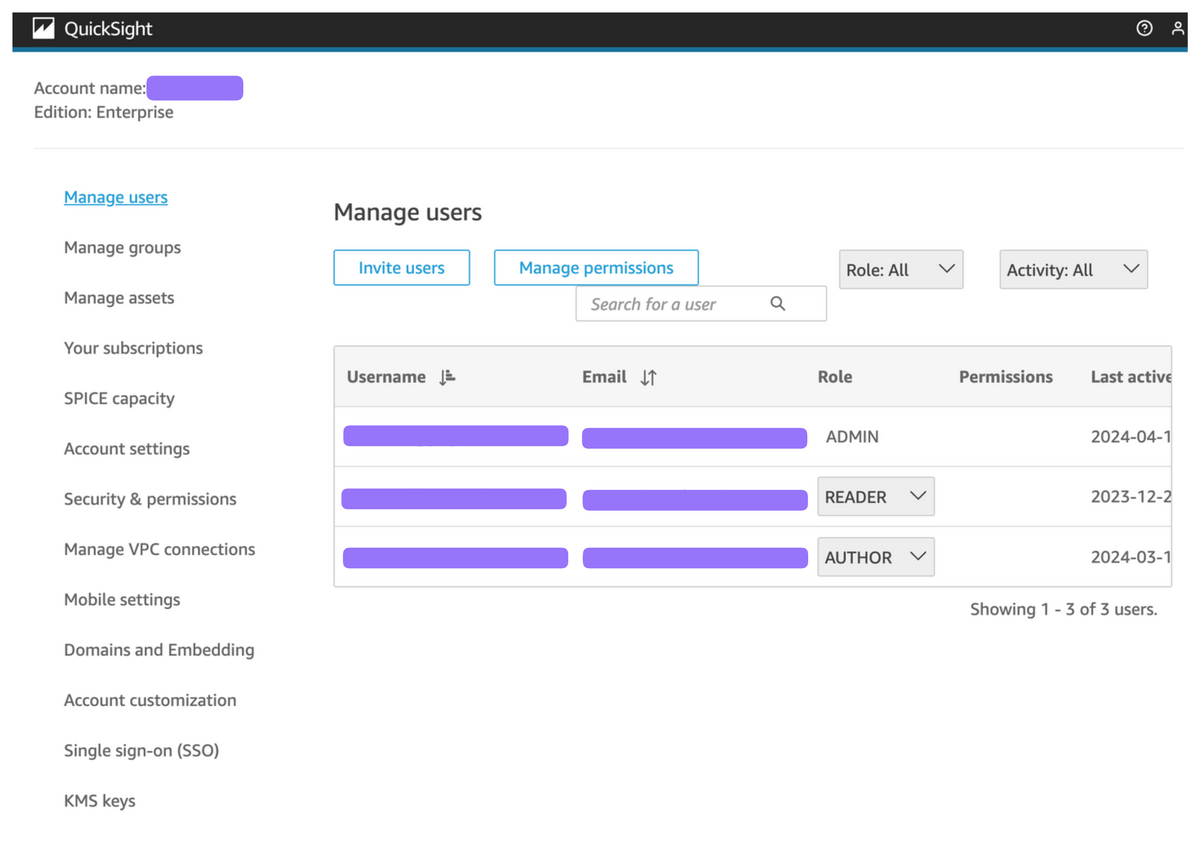1200x849 pixels.
Task: Click the QuickSight logo icon
Action: pos(43,29)
